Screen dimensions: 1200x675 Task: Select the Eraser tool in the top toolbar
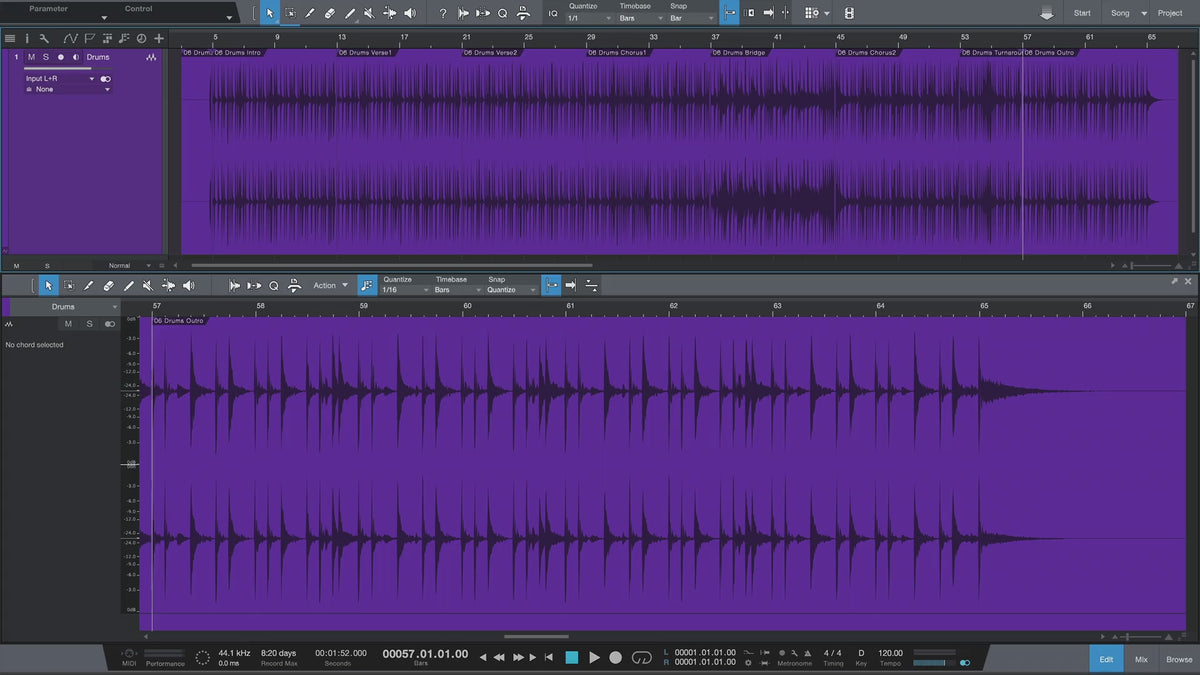pyautogui.click(x=329, y=13)
